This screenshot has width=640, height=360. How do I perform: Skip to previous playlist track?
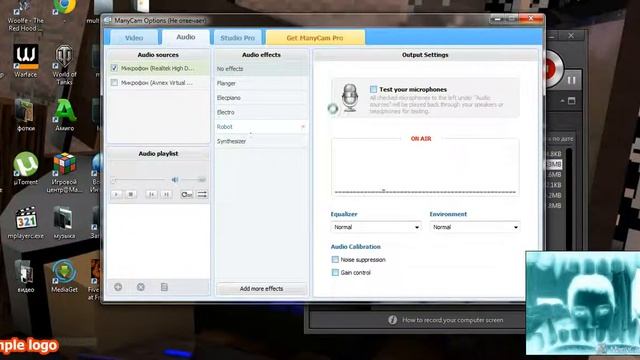tap(151, 194)
